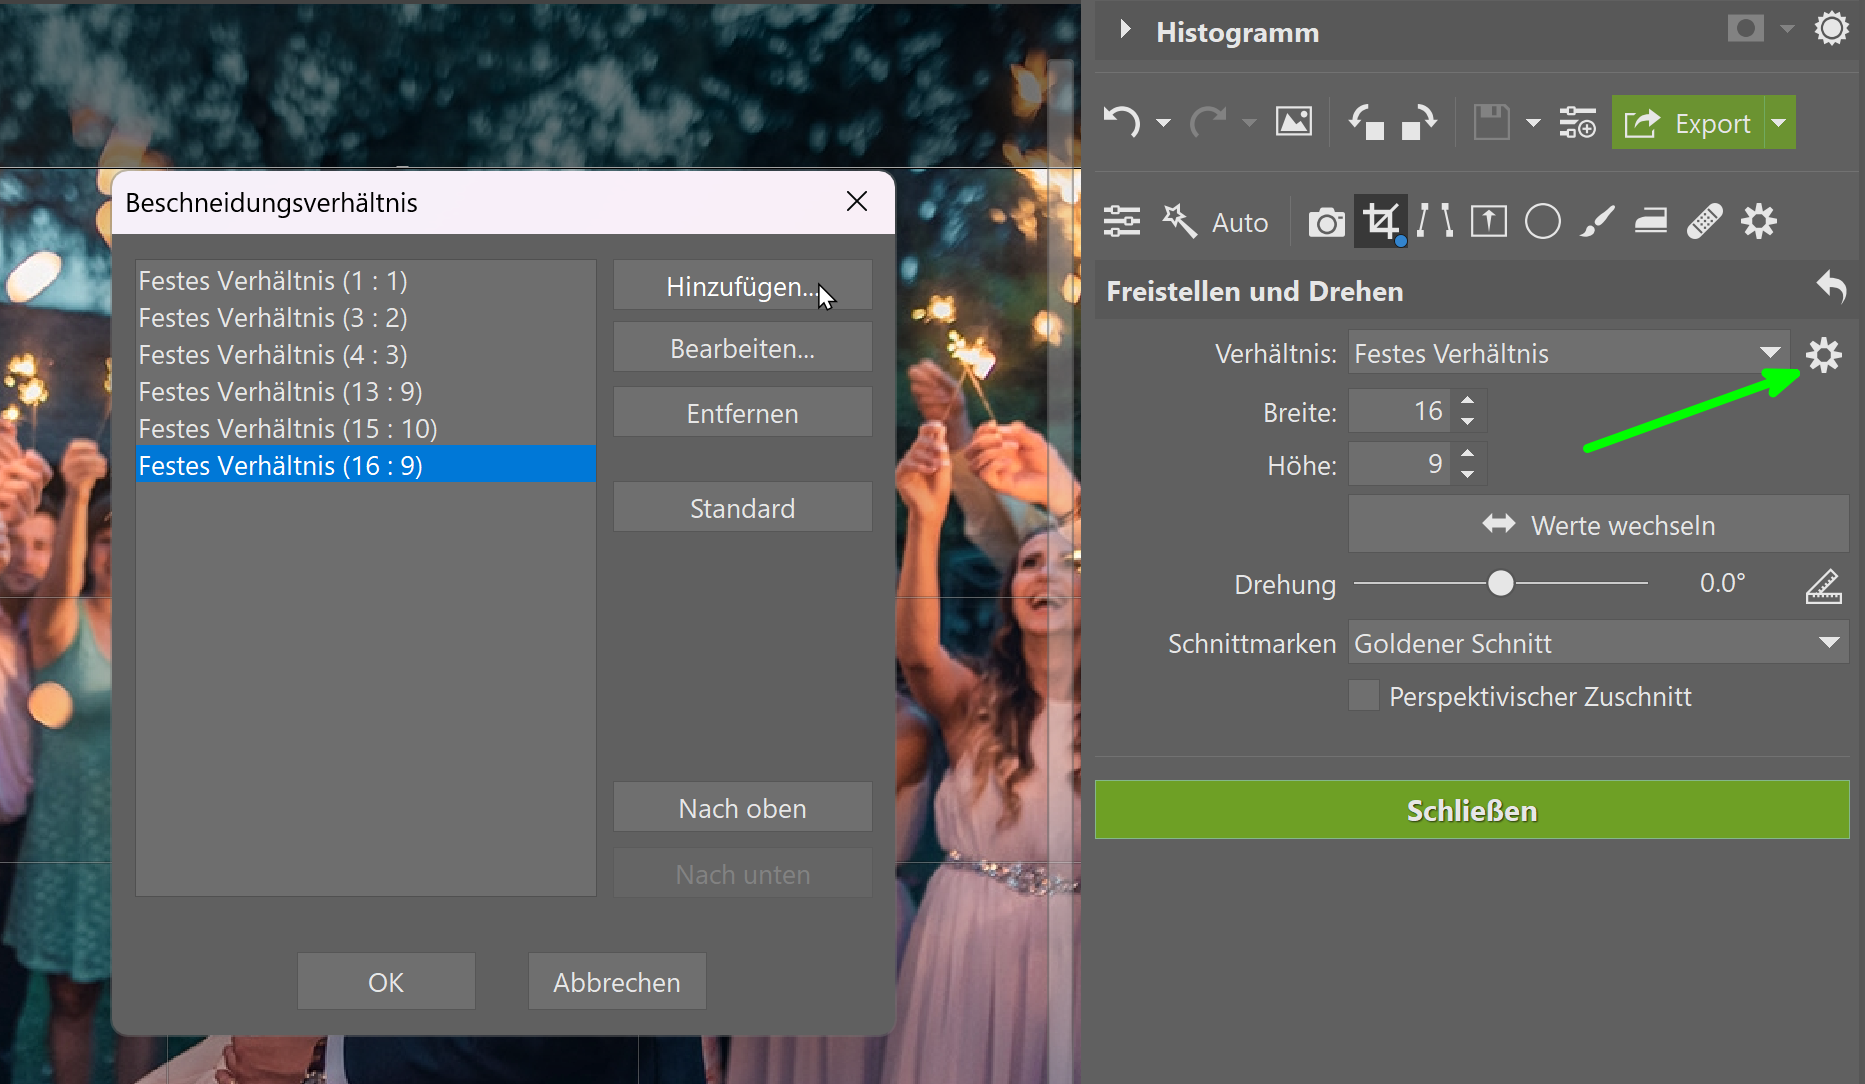Select Festes Verhältnis (15 : 10)

[366, 429]
